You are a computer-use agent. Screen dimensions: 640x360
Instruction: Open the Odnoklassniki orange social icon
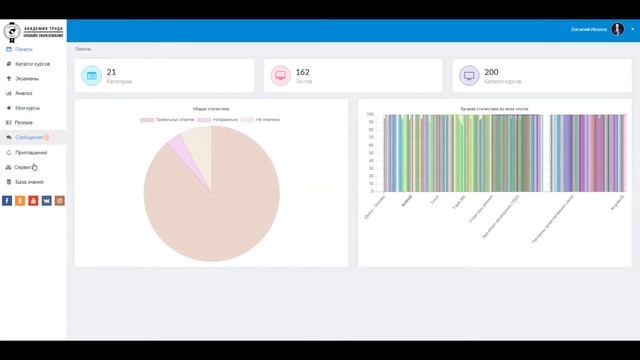coord(20,200)
